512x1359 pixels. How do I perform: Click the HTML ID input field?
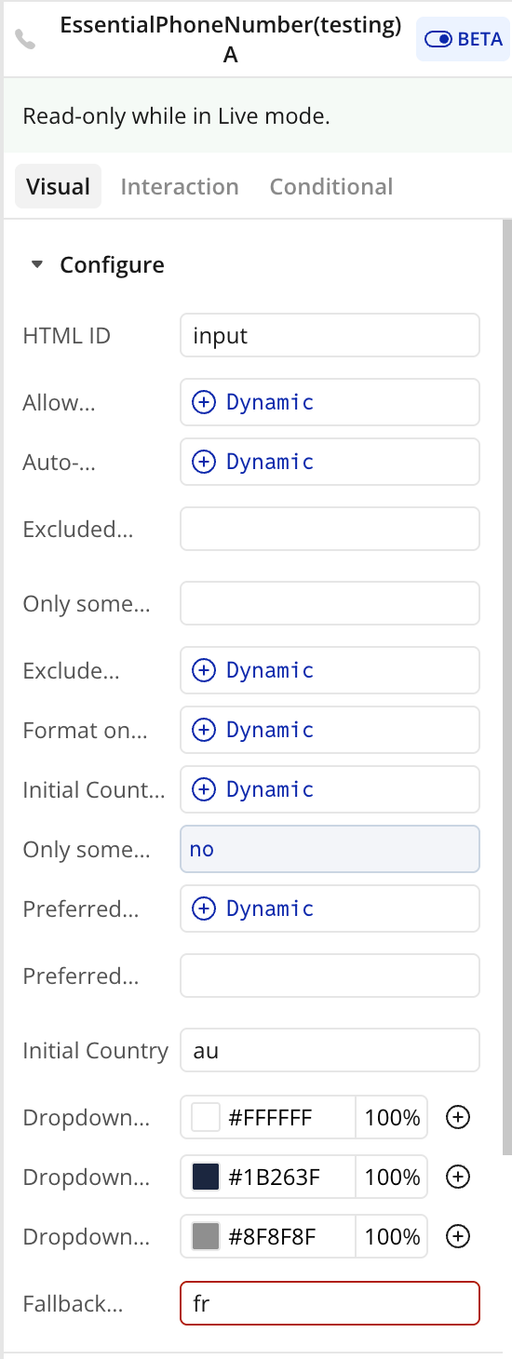330,335
